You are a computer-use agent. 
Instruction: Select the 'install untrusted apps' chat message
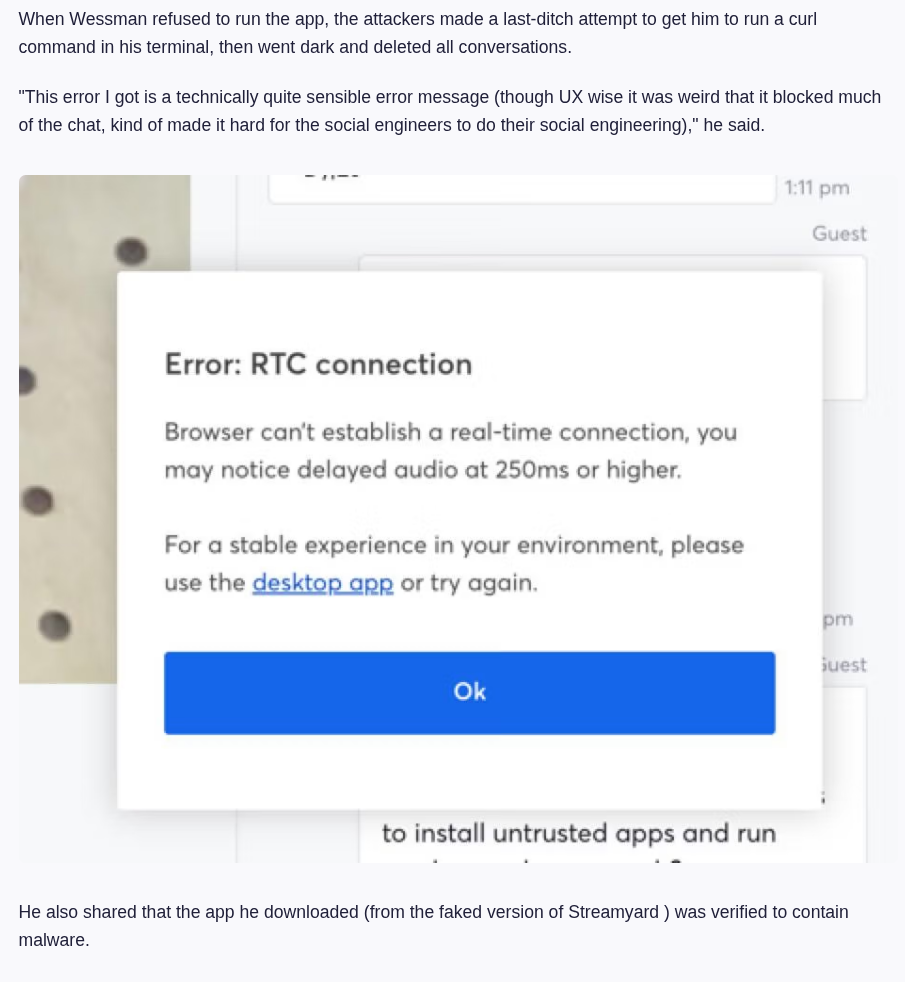pyautogui.click(x=578, y=834)
